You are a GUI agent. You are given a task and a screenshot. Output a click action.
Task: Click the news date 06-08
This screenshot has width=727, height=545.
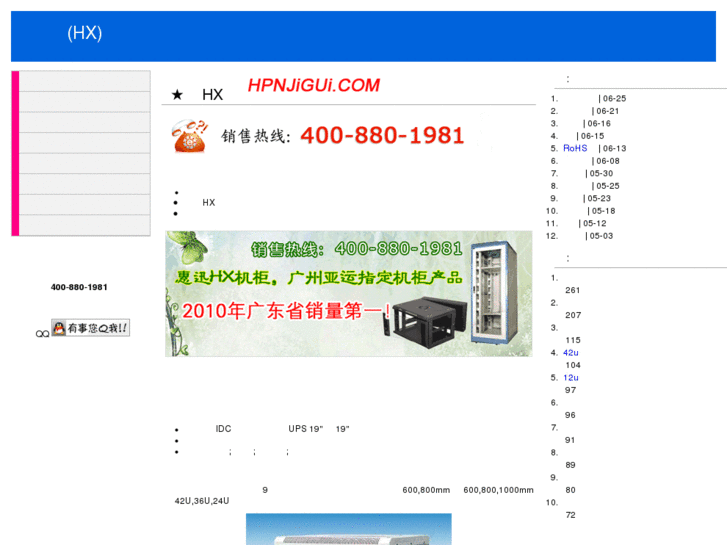click(608, 161)
